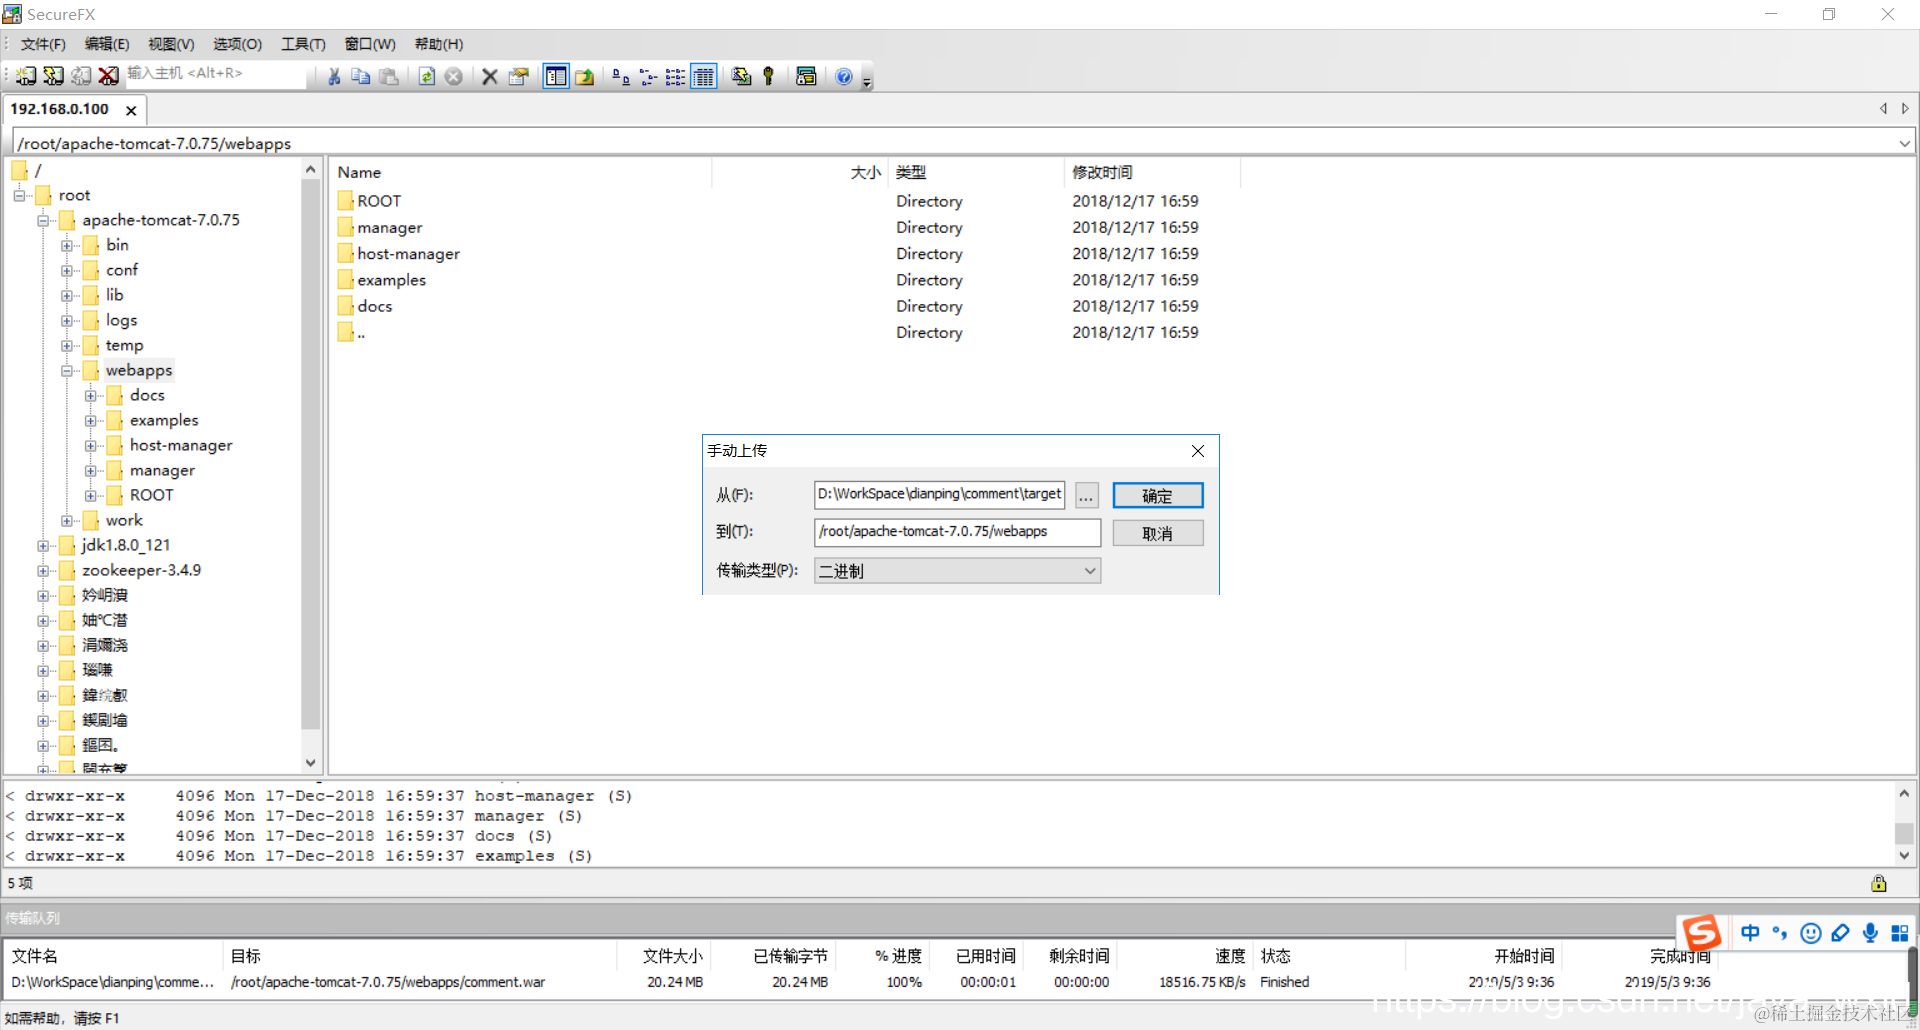The image size is (1920, 1030).
Task: Click the IME microphone voice input icon
Action: (1870, 933)
